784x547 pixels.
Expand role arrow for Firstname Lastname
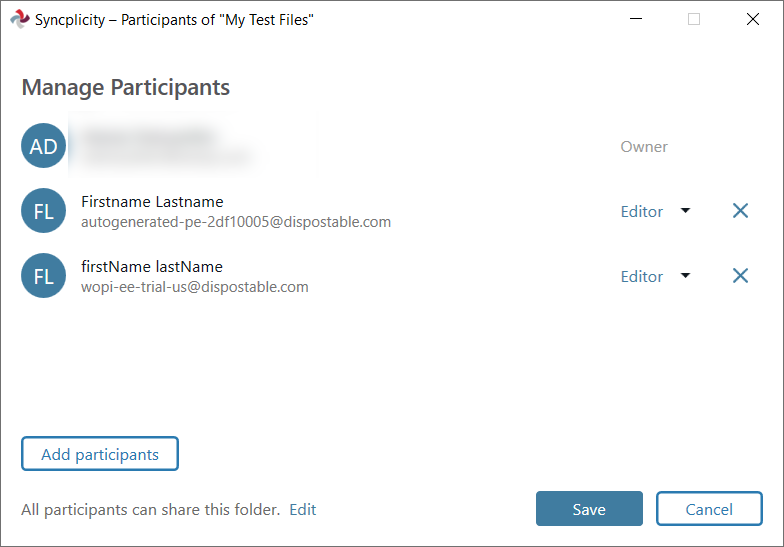(686, 210)
